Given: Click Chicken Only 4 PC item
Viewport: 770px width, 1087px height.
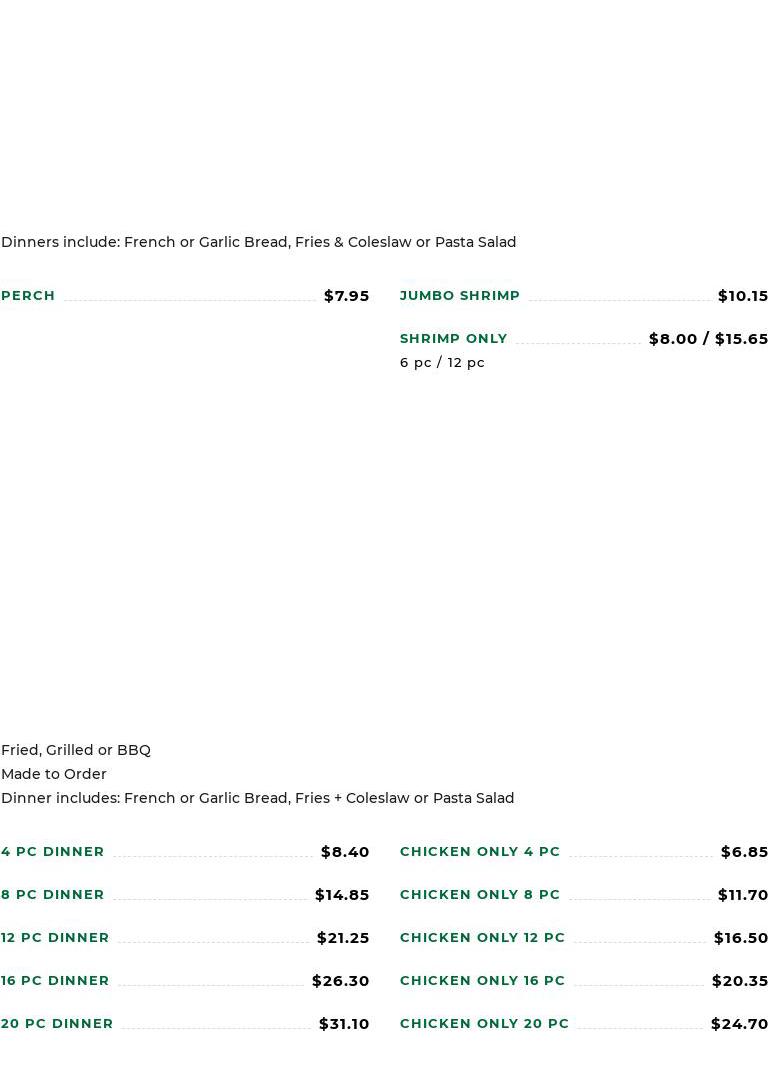Looking at the screenshot, I should (480, 852).
